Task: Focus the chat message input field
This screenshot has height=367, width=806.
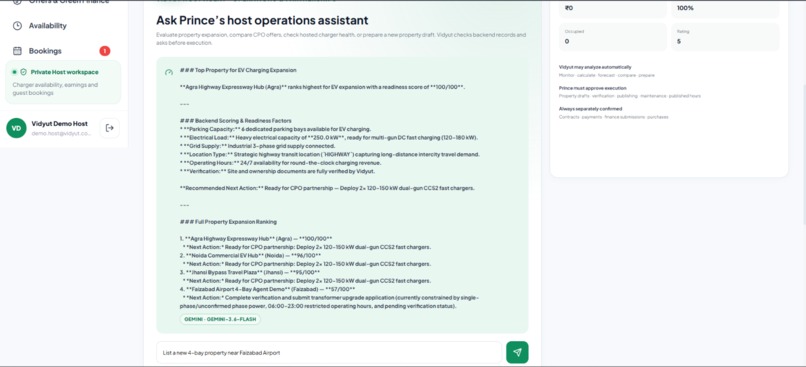Action: tap(329, 353)
